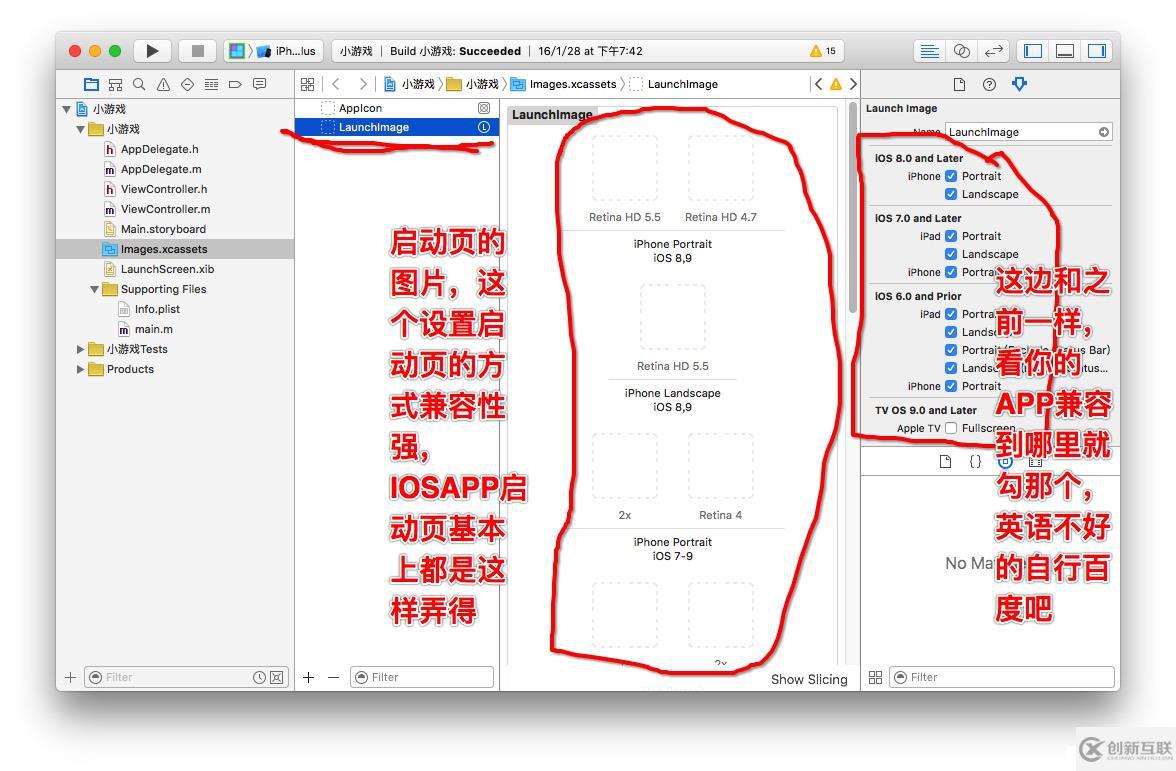Uncheck iOS 8.0 iPhone Landscape checkbox
Viewport: 1176px width, 771px height.
951,194
